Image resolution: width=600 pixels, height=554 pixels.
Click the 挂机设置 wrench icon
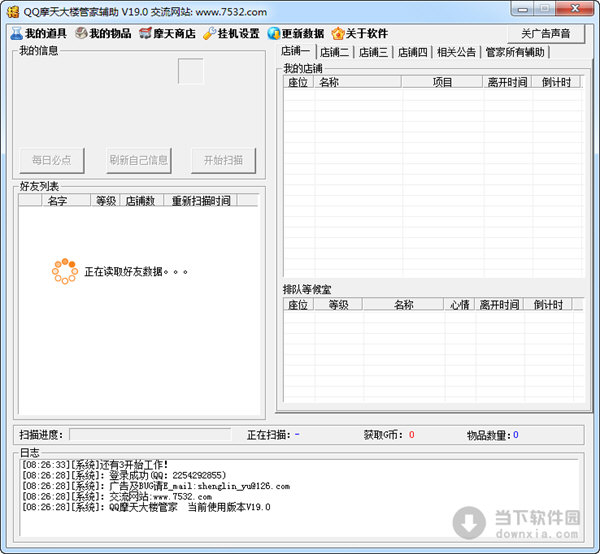tap(209, 34)
